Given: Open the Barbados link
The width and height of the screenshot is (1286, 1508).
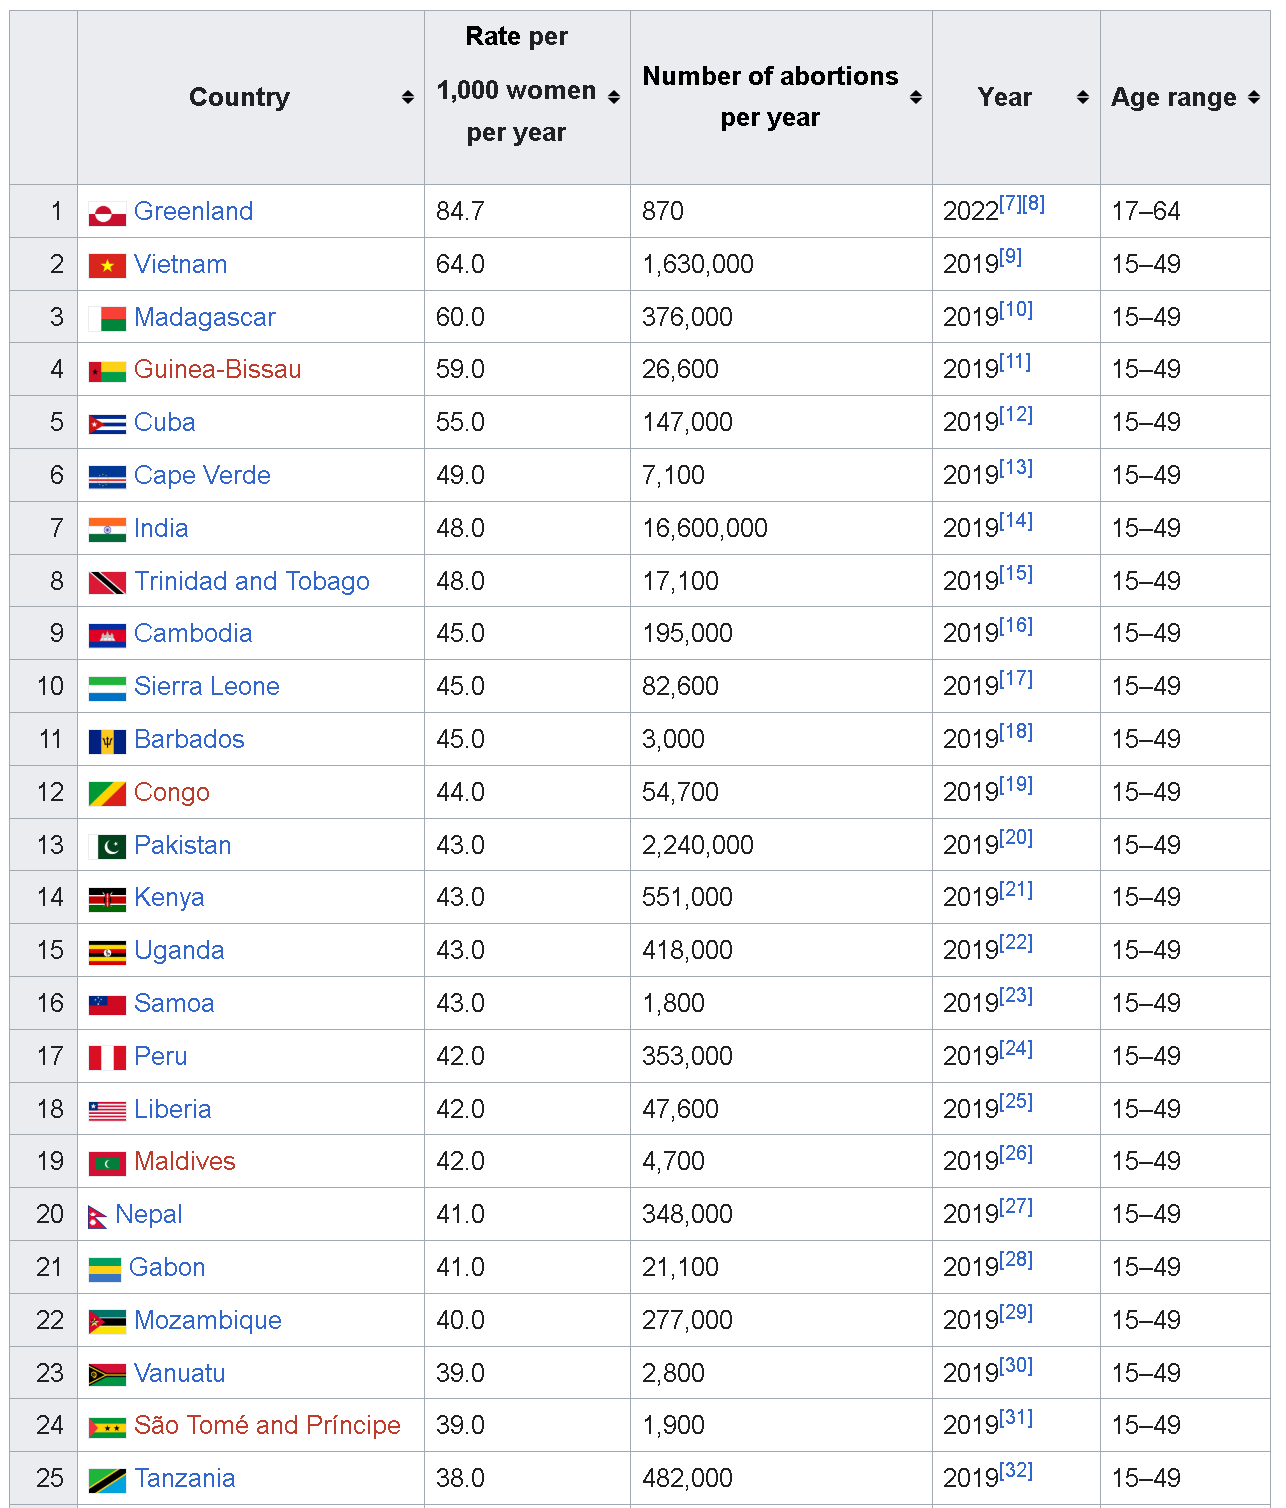Looking at the screenshot, I should click(x=189, y=739).
